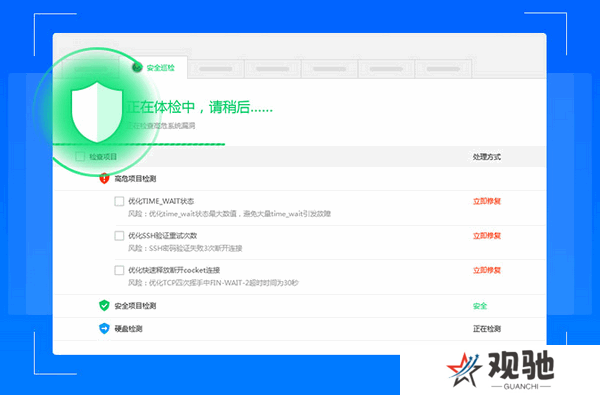Open the blank tab next to 安全巡检
Screen dimensions: 600x395
[216, 69]
